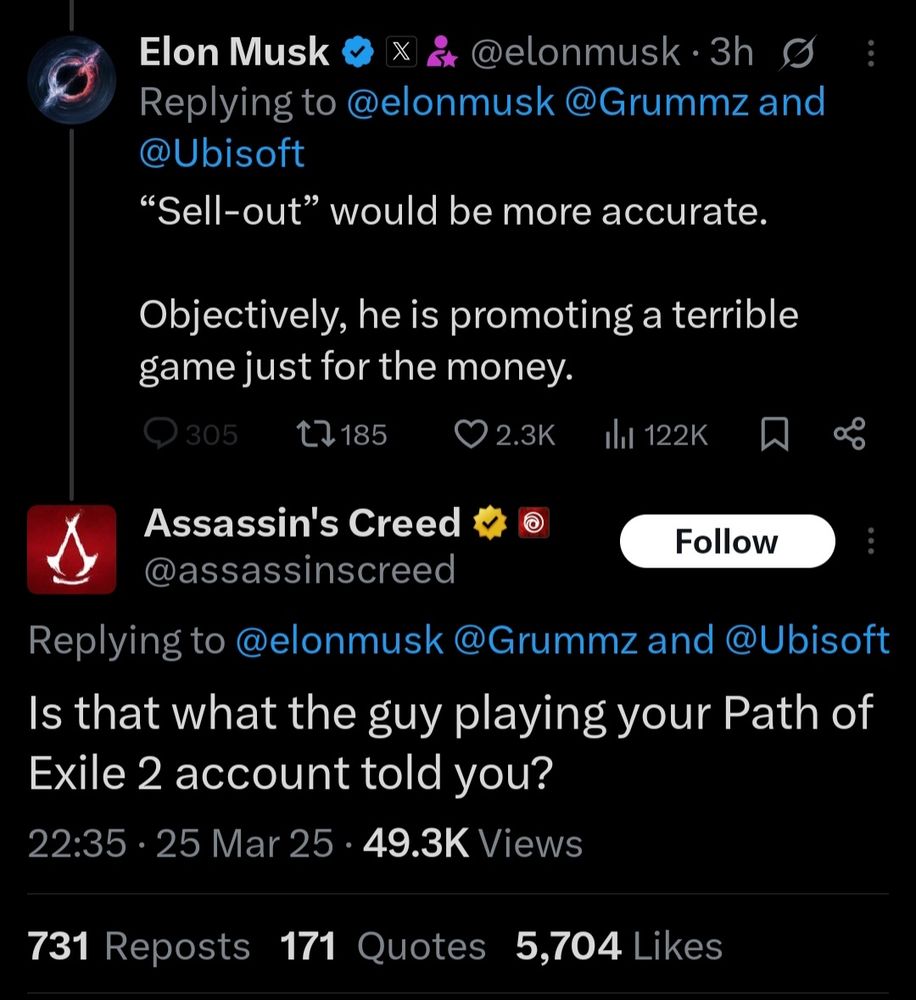
Task: Click Elon Musk's blue verified checkmark
Action: tap(358, 52)
